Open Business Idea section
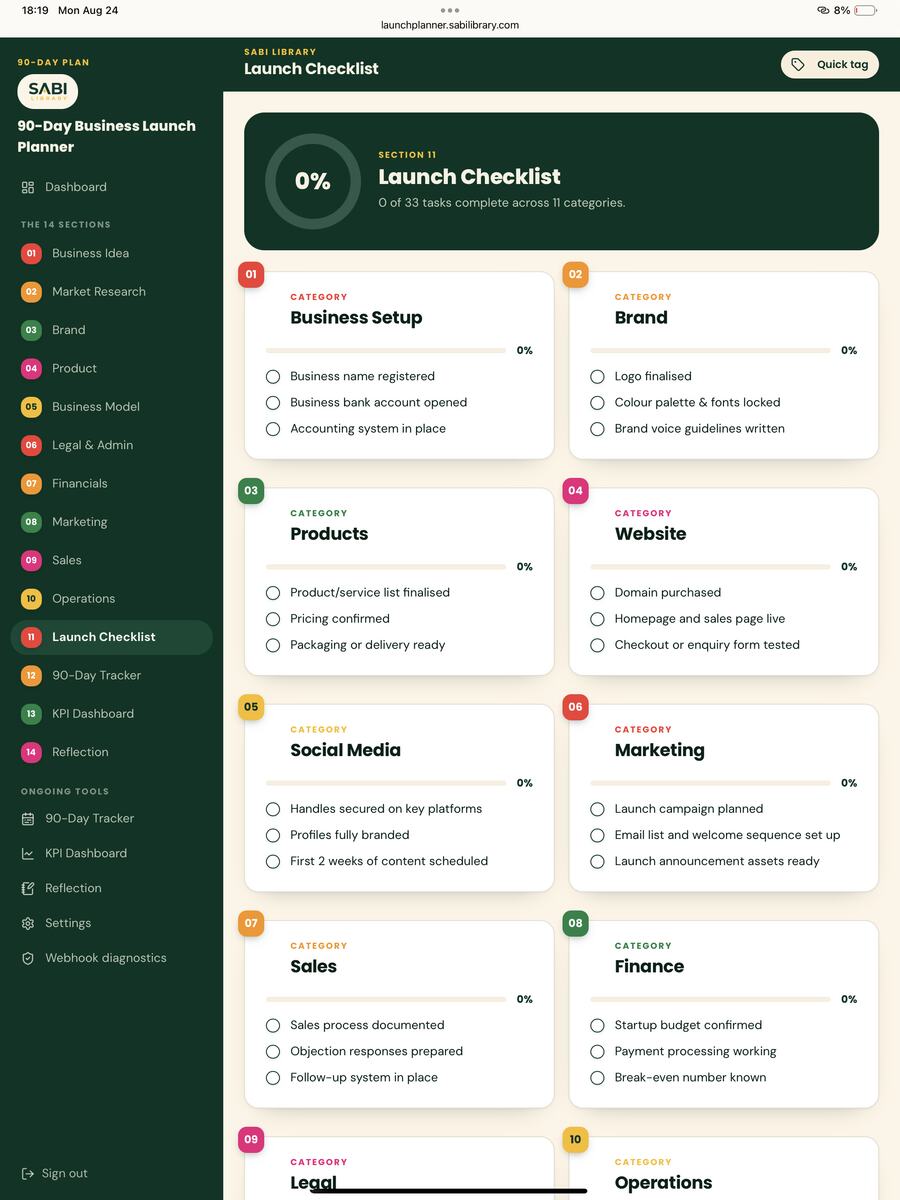This screenshot has height=1200, width=900. coord(111,253)
